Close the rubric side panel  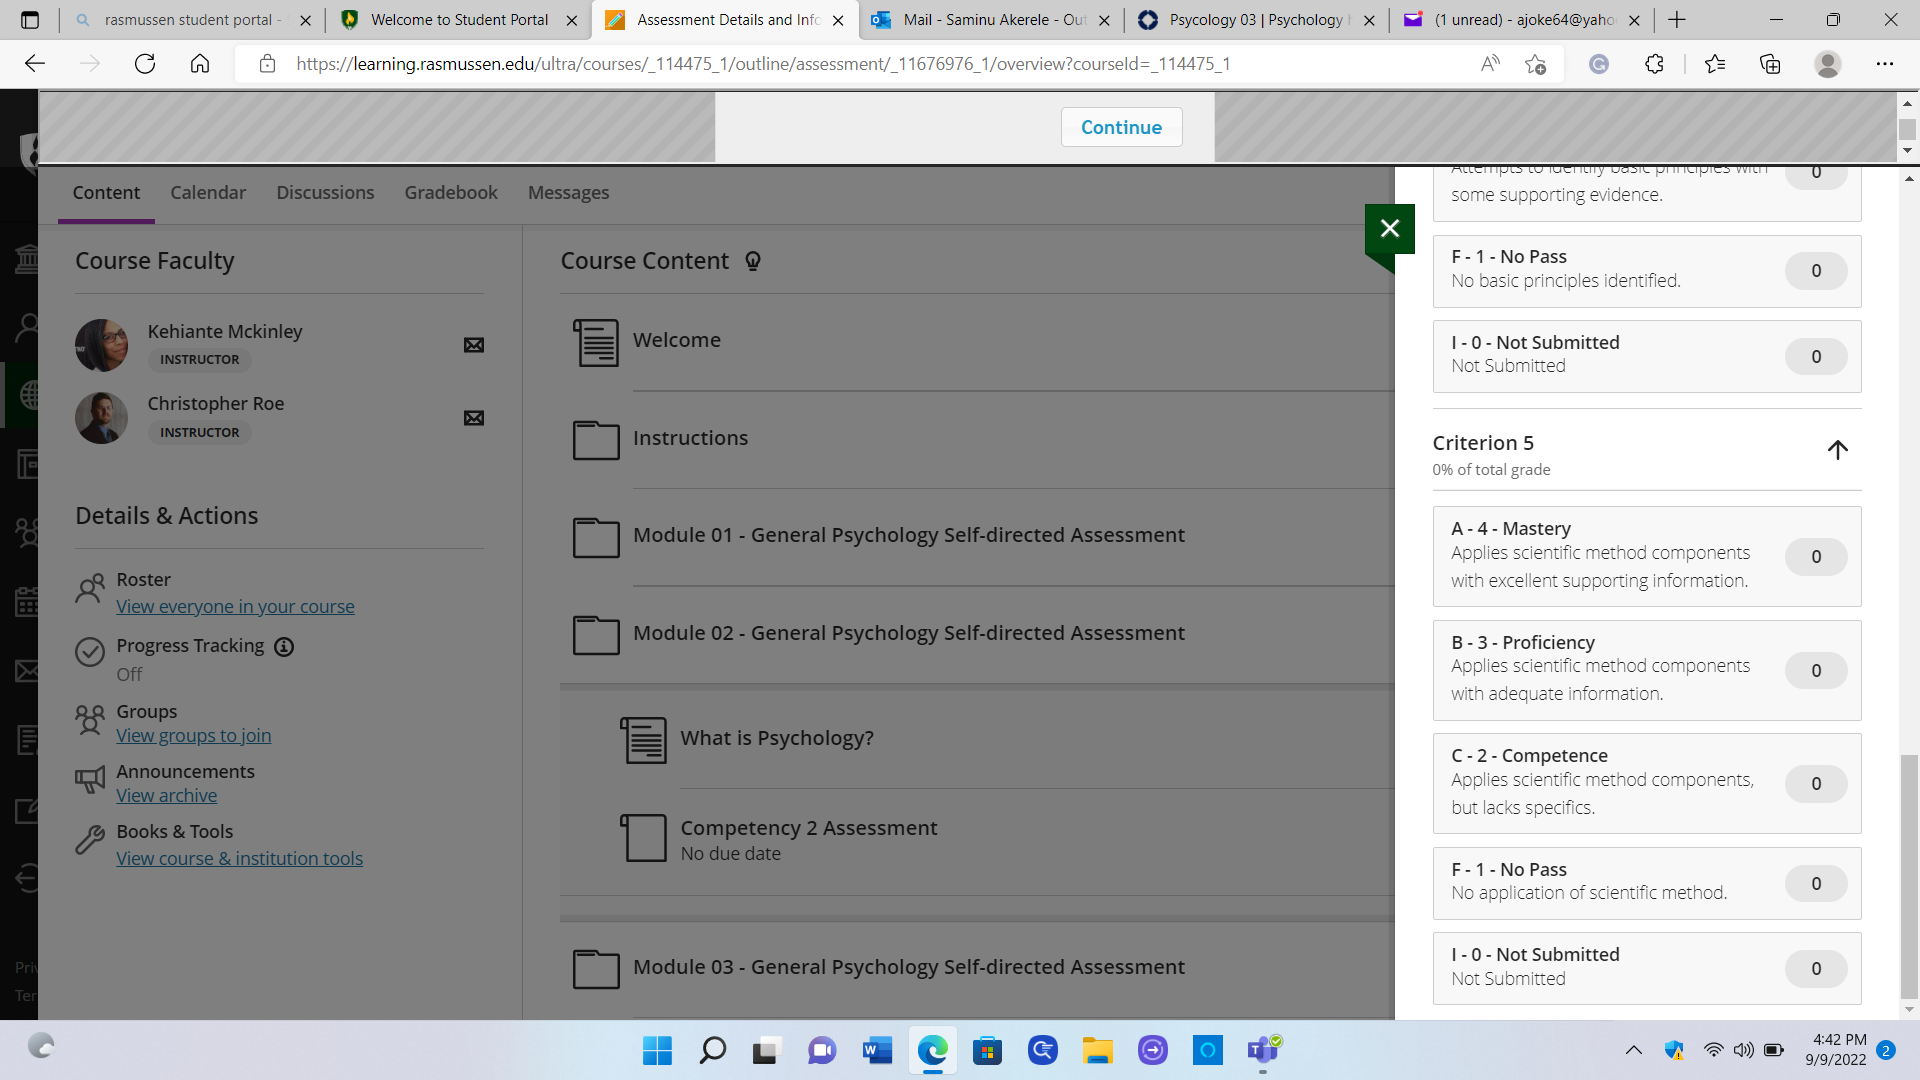pyautogui.click(x=1389, y=229)
